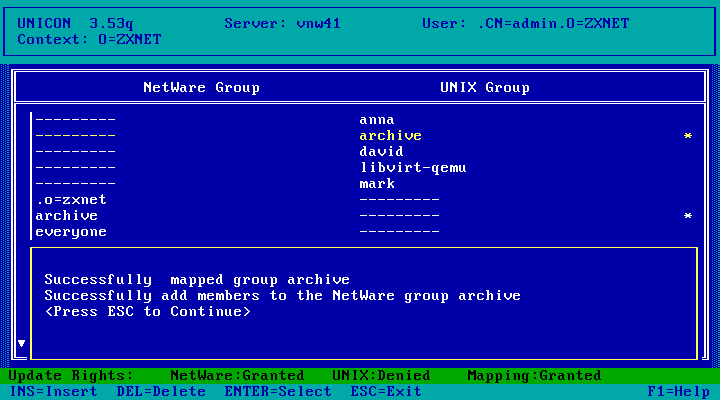Screen dimensions: 720x400
Task: Click the Context: O=ZXNET header text
Action: 89,39
